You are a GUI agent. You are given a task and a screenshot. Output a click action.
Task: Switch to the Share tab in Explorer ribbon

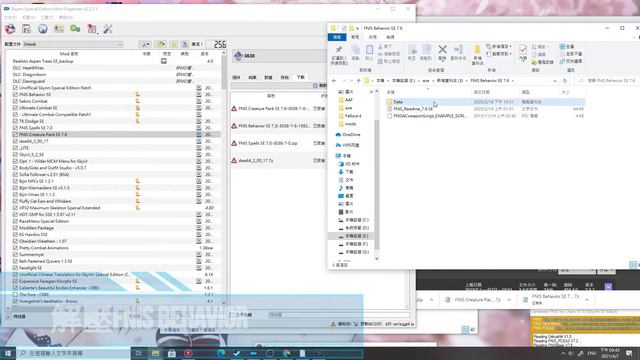[x=373, y=37]
